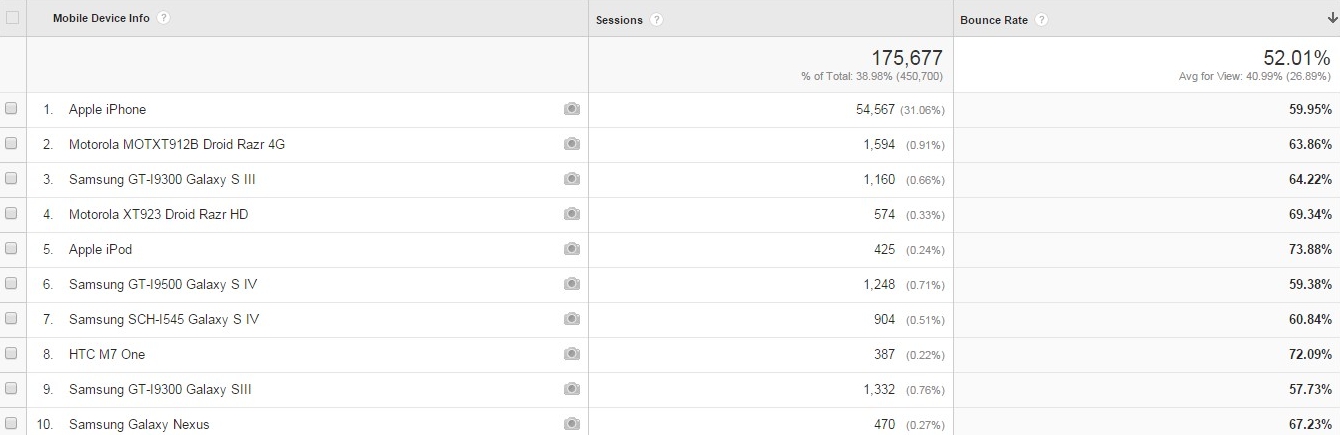Viewport: 1340px width, 435px height.
Task: Open Samsung GT-I9500 Galaxy S IV link
Action: (x=163, y=284)
